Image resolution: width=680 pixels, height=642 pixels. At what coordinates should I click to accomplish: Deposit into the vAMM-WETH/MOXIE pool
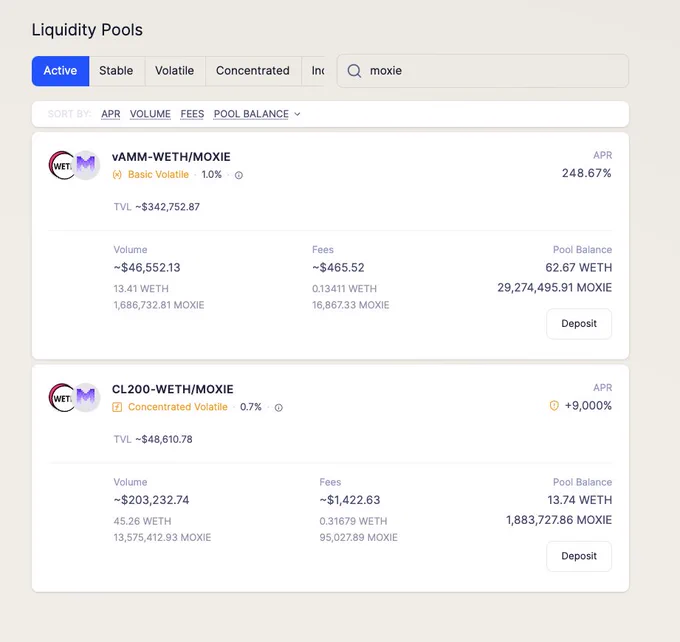579,324
